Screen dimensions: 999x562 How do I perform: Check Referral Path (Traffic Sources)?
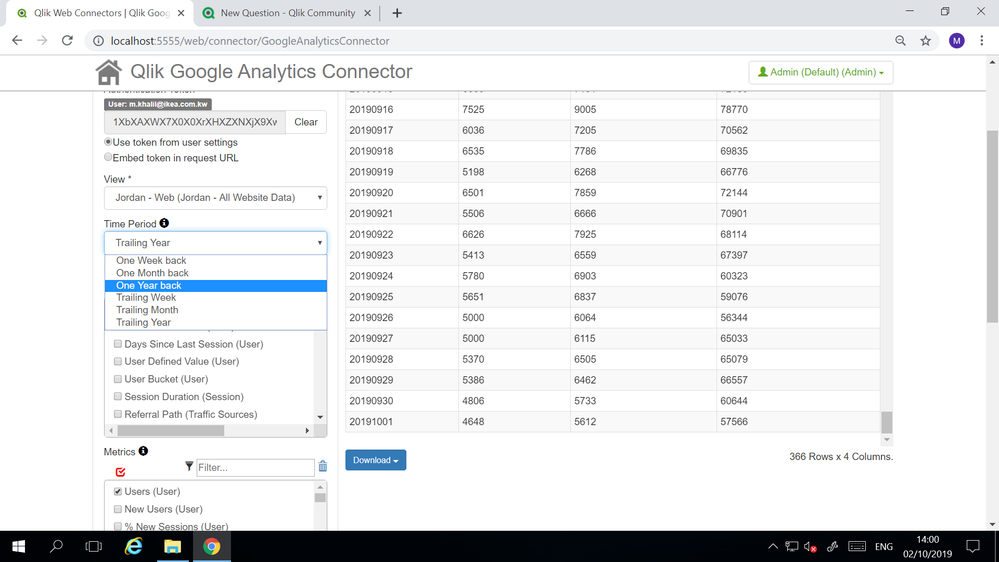118,414
